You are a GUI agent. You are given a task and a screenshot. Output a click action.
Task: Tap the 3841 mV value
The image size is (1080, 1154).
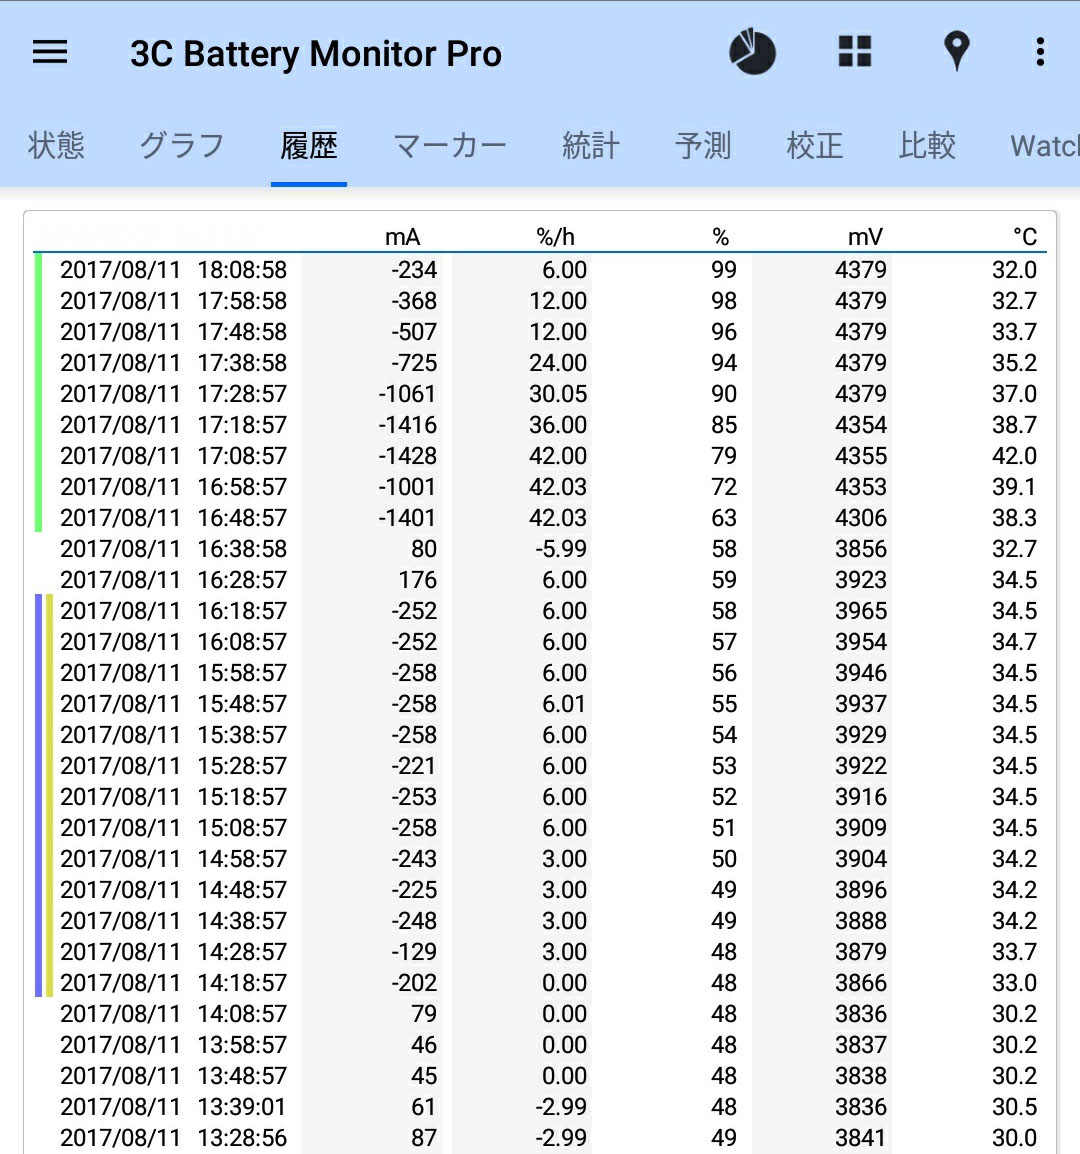861,1137
